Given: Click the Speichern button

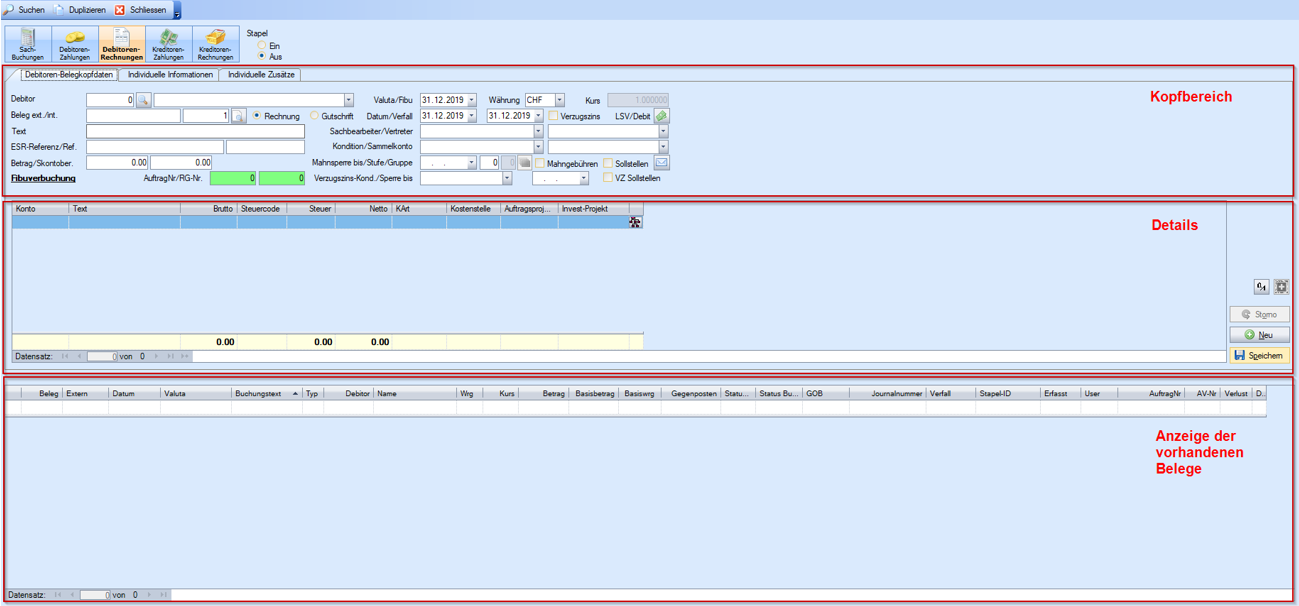Looking at the screenshot, I should point(1259,355).
